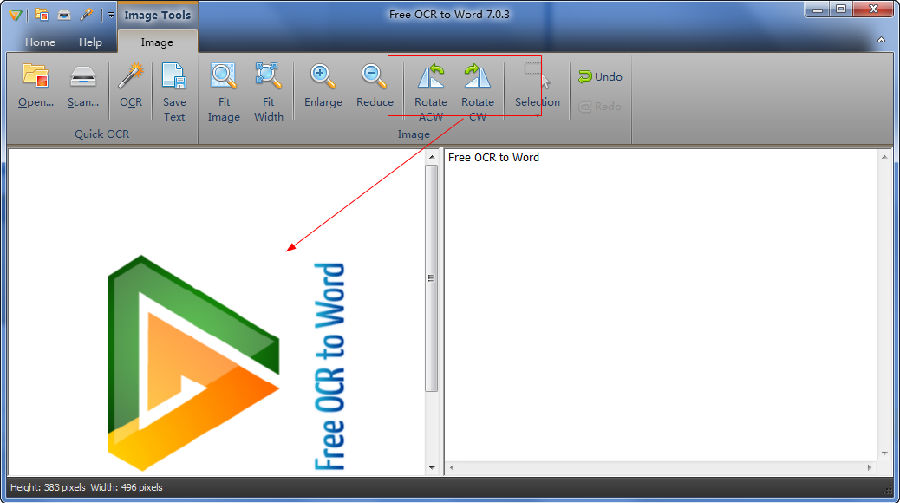900x503 pixels.
Task: Click the image pane vertical scrollbar thumb
Action: click(x=432, y=278)
